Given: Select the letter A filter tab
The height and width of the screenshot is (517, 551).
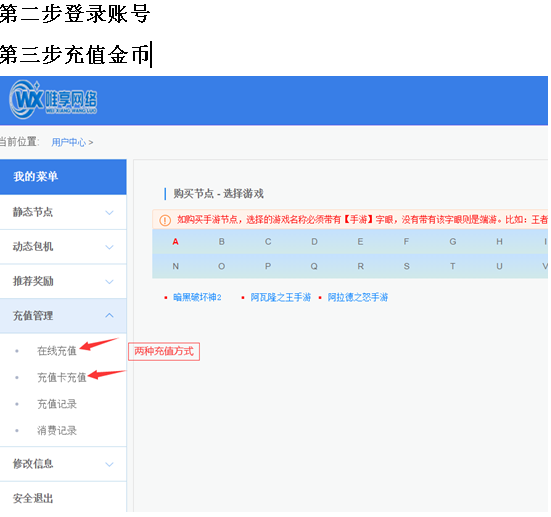Looking at the screenshot, I should click(175, 242).
